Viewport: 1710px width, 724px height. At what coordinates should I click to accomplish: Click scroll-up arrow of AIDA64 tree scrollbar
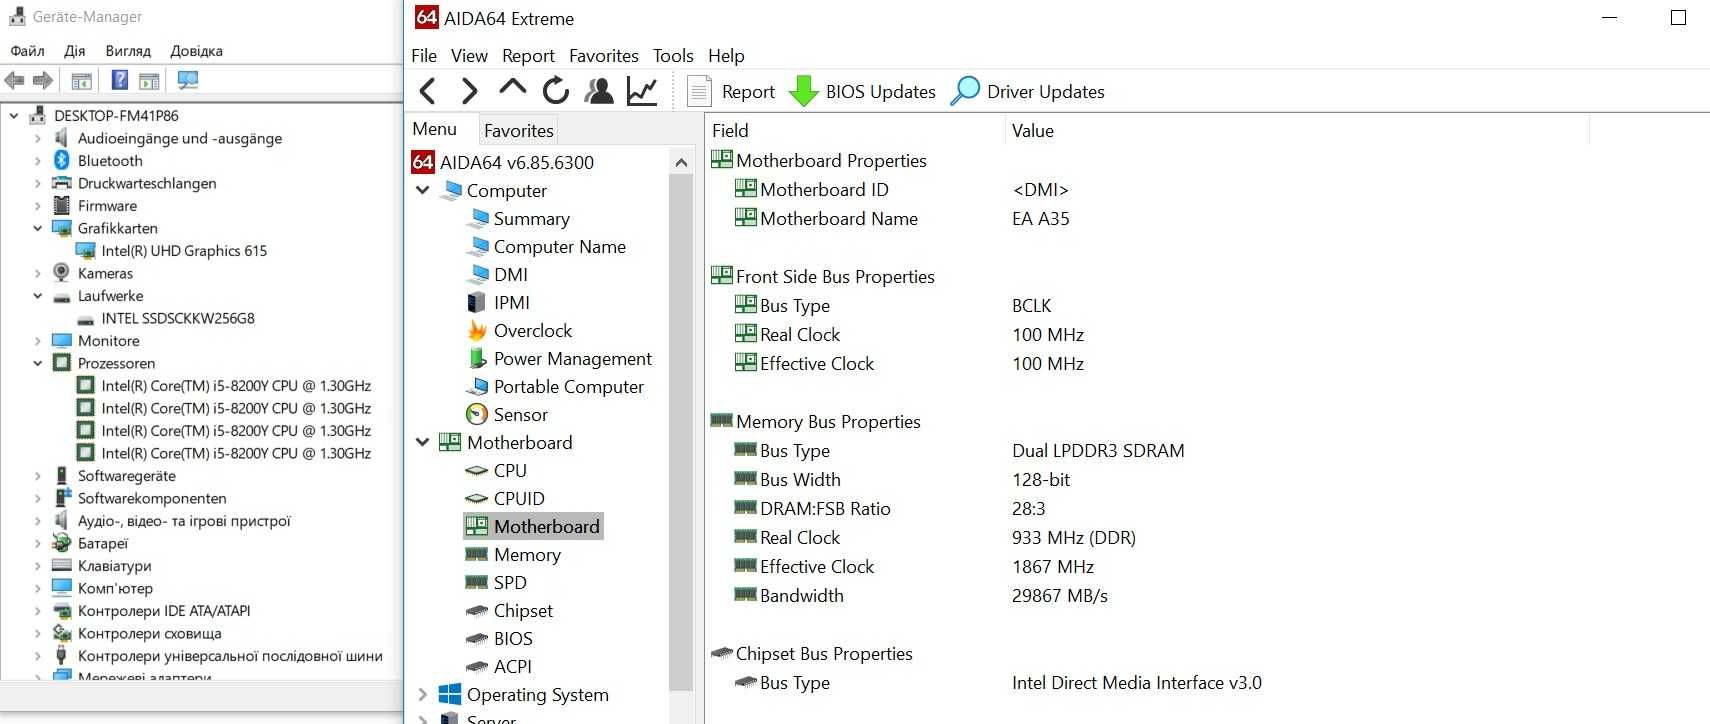[681, 162]
